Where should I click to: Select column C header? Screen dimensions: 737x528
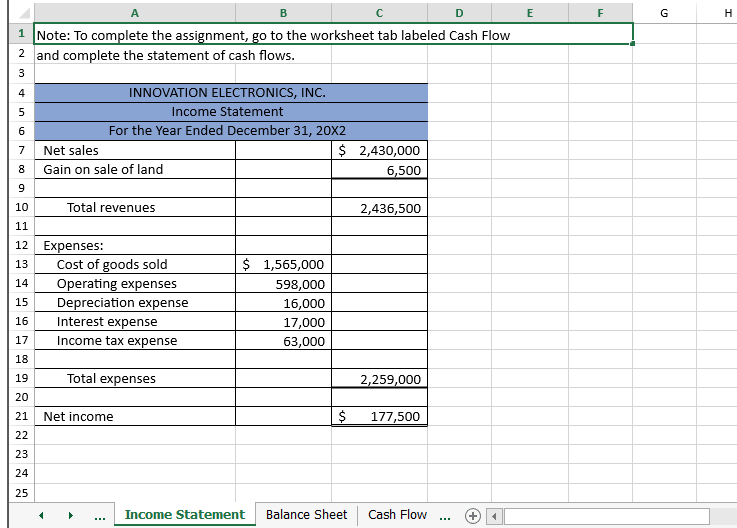[379, 13]
